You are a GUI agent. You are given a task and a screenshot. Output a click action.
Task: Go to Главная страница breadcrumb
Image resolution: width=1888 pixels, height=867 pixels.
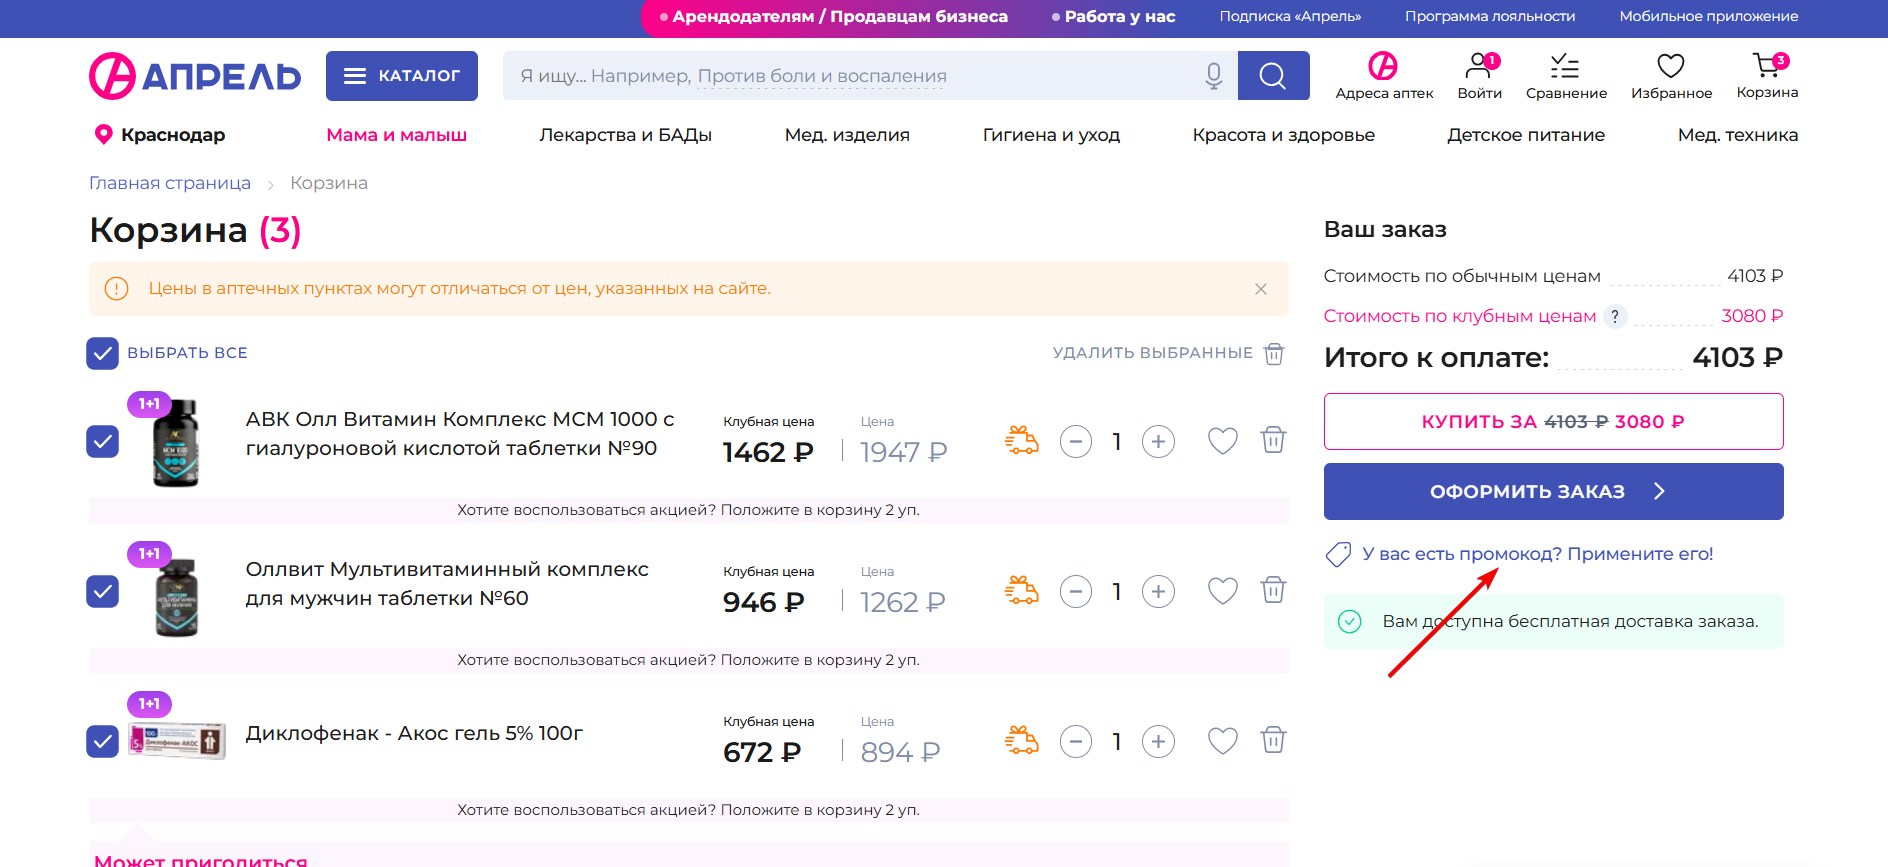pos(170,183)
